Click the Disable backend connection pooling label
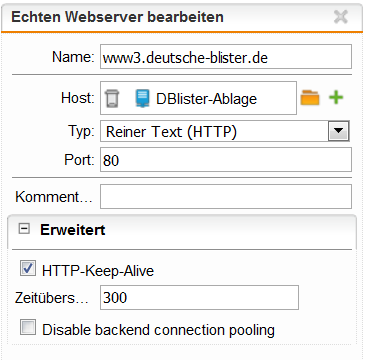 [159, 330]
